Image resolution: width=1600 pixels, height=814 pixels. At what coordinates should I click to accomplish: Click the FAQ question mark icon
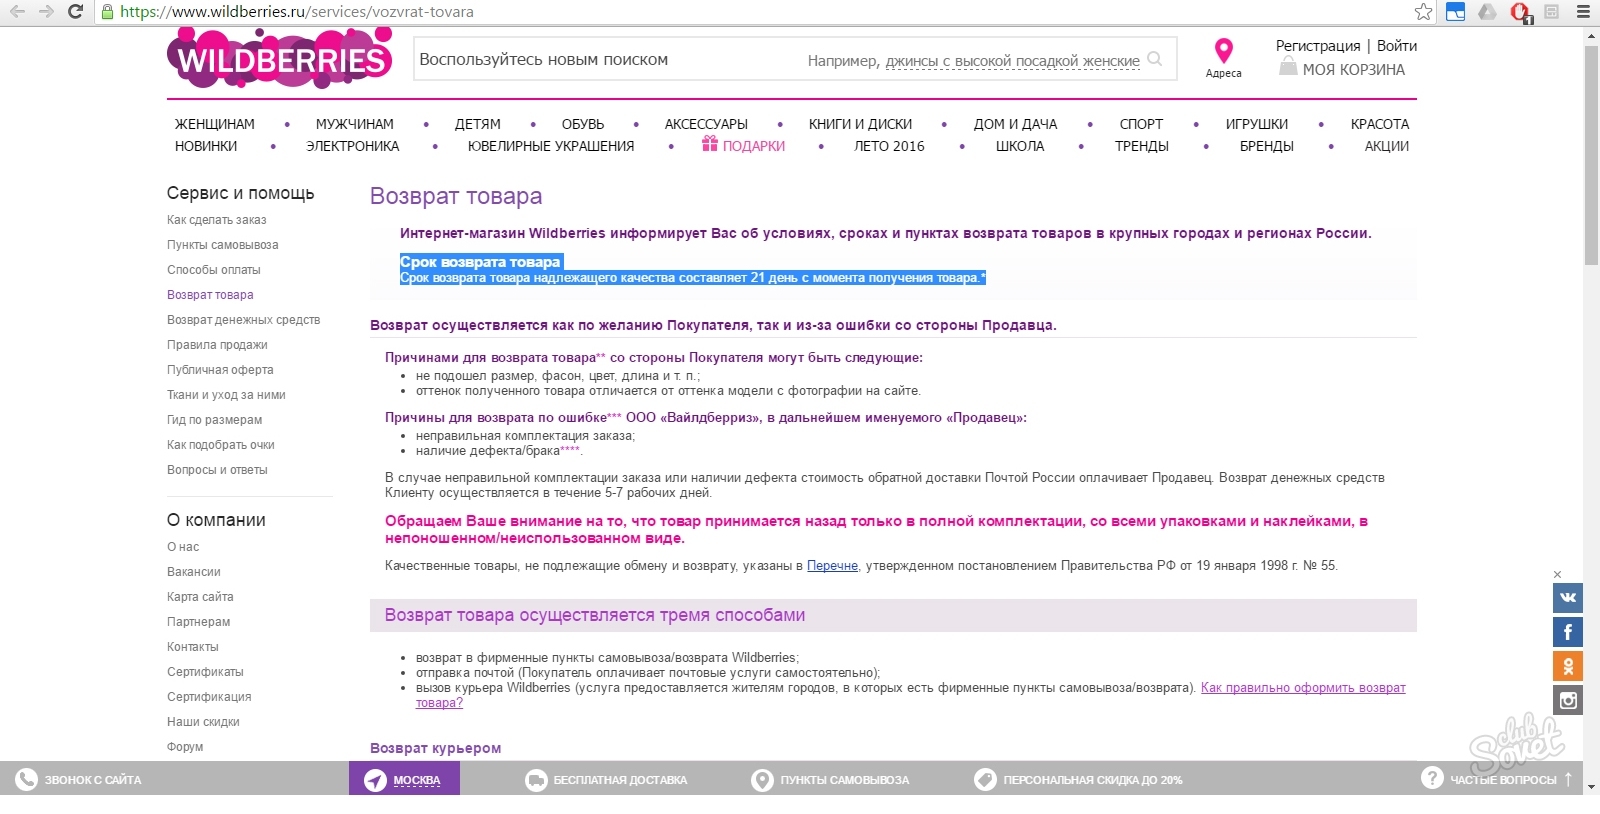[x=1432, y=777]
